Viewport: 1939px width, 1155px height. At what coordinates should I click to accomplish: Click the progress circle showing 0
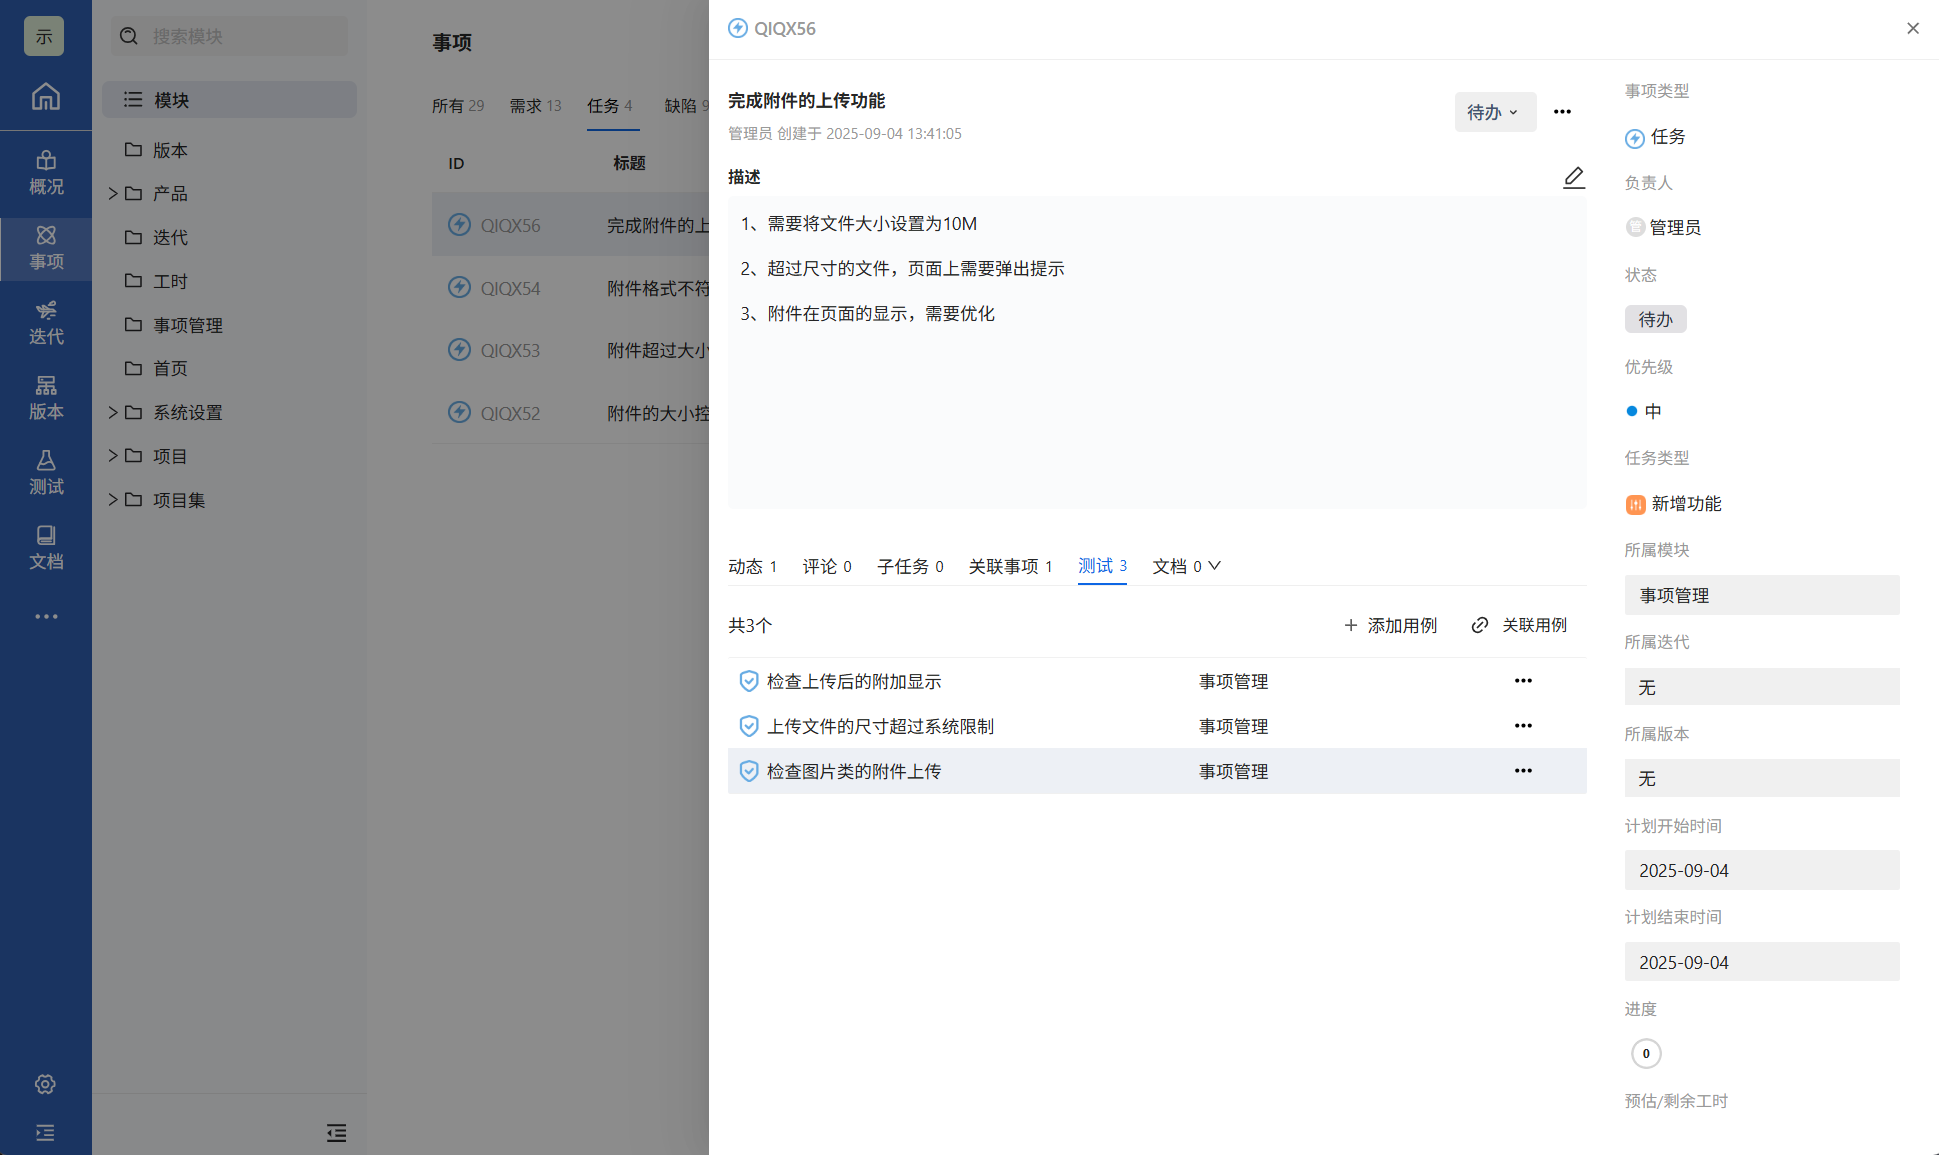[1645, 1053]
